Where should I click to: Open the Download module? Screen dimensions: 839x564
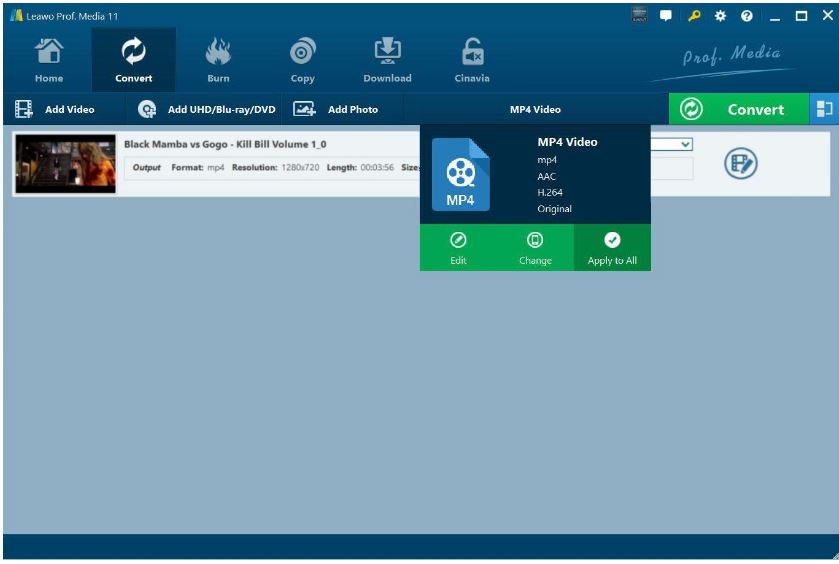tap(387, 60)
